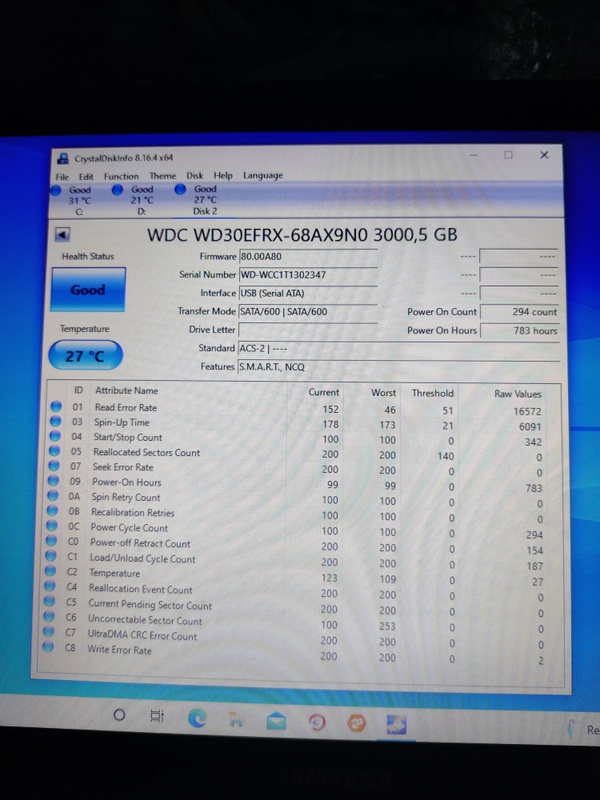The image size is (600, 800).
Task: Click the Firmware value field
Action: pos(308,257)
